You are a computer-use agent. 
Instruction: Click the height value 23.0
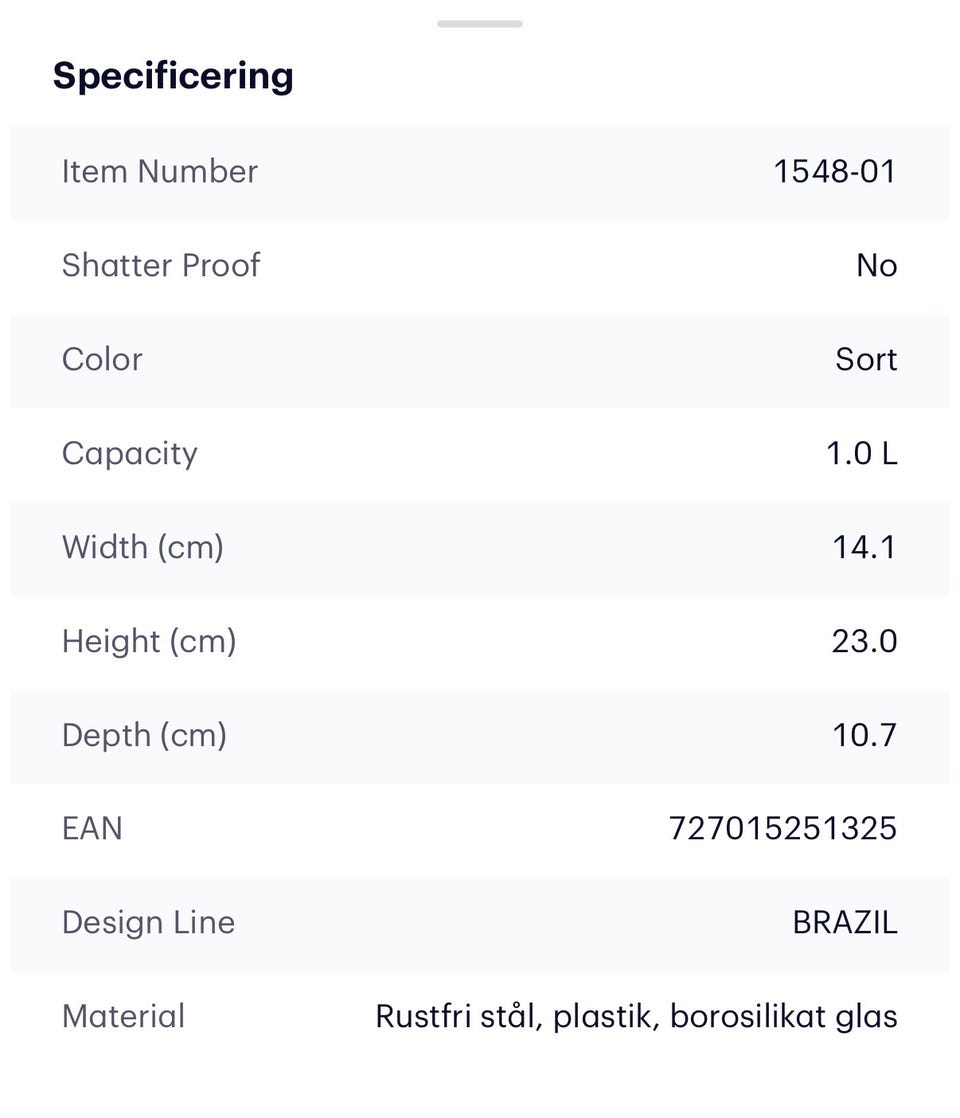click(x=864, y=642)
